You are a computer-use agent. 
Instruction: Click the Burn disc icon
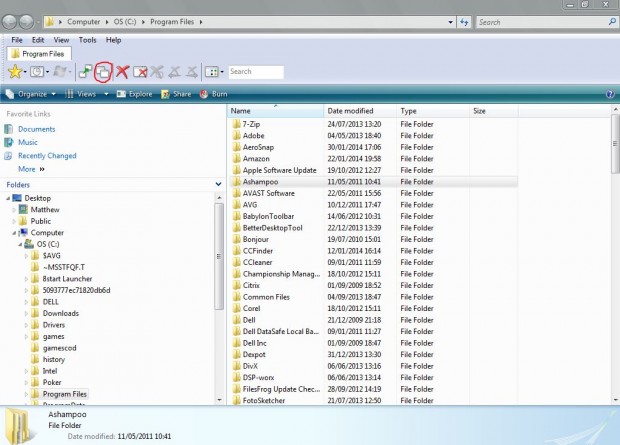click(x=204, y=94)
